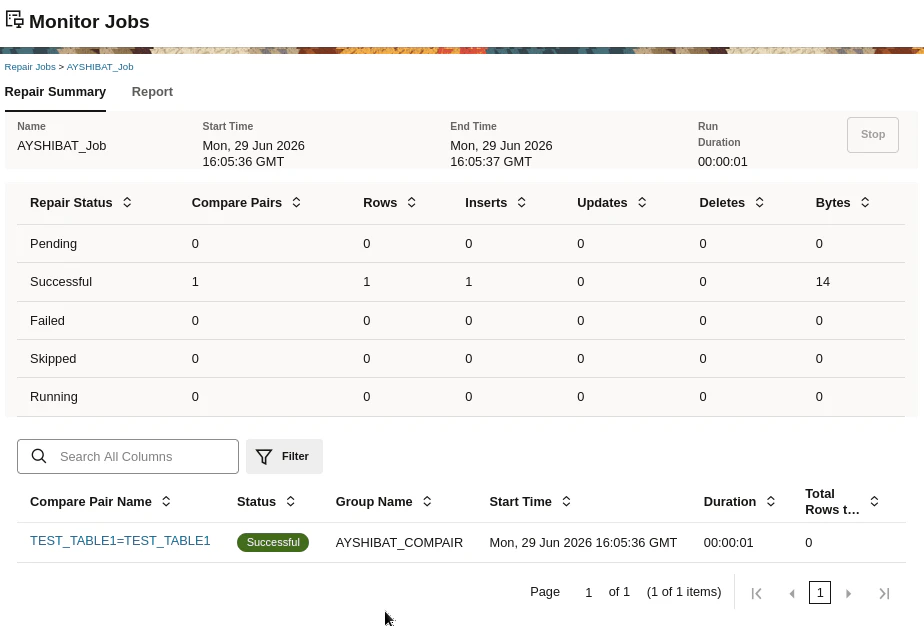Sort by Duration column arrows
This screenshot has width=924, height=626.
click(770, 502)
